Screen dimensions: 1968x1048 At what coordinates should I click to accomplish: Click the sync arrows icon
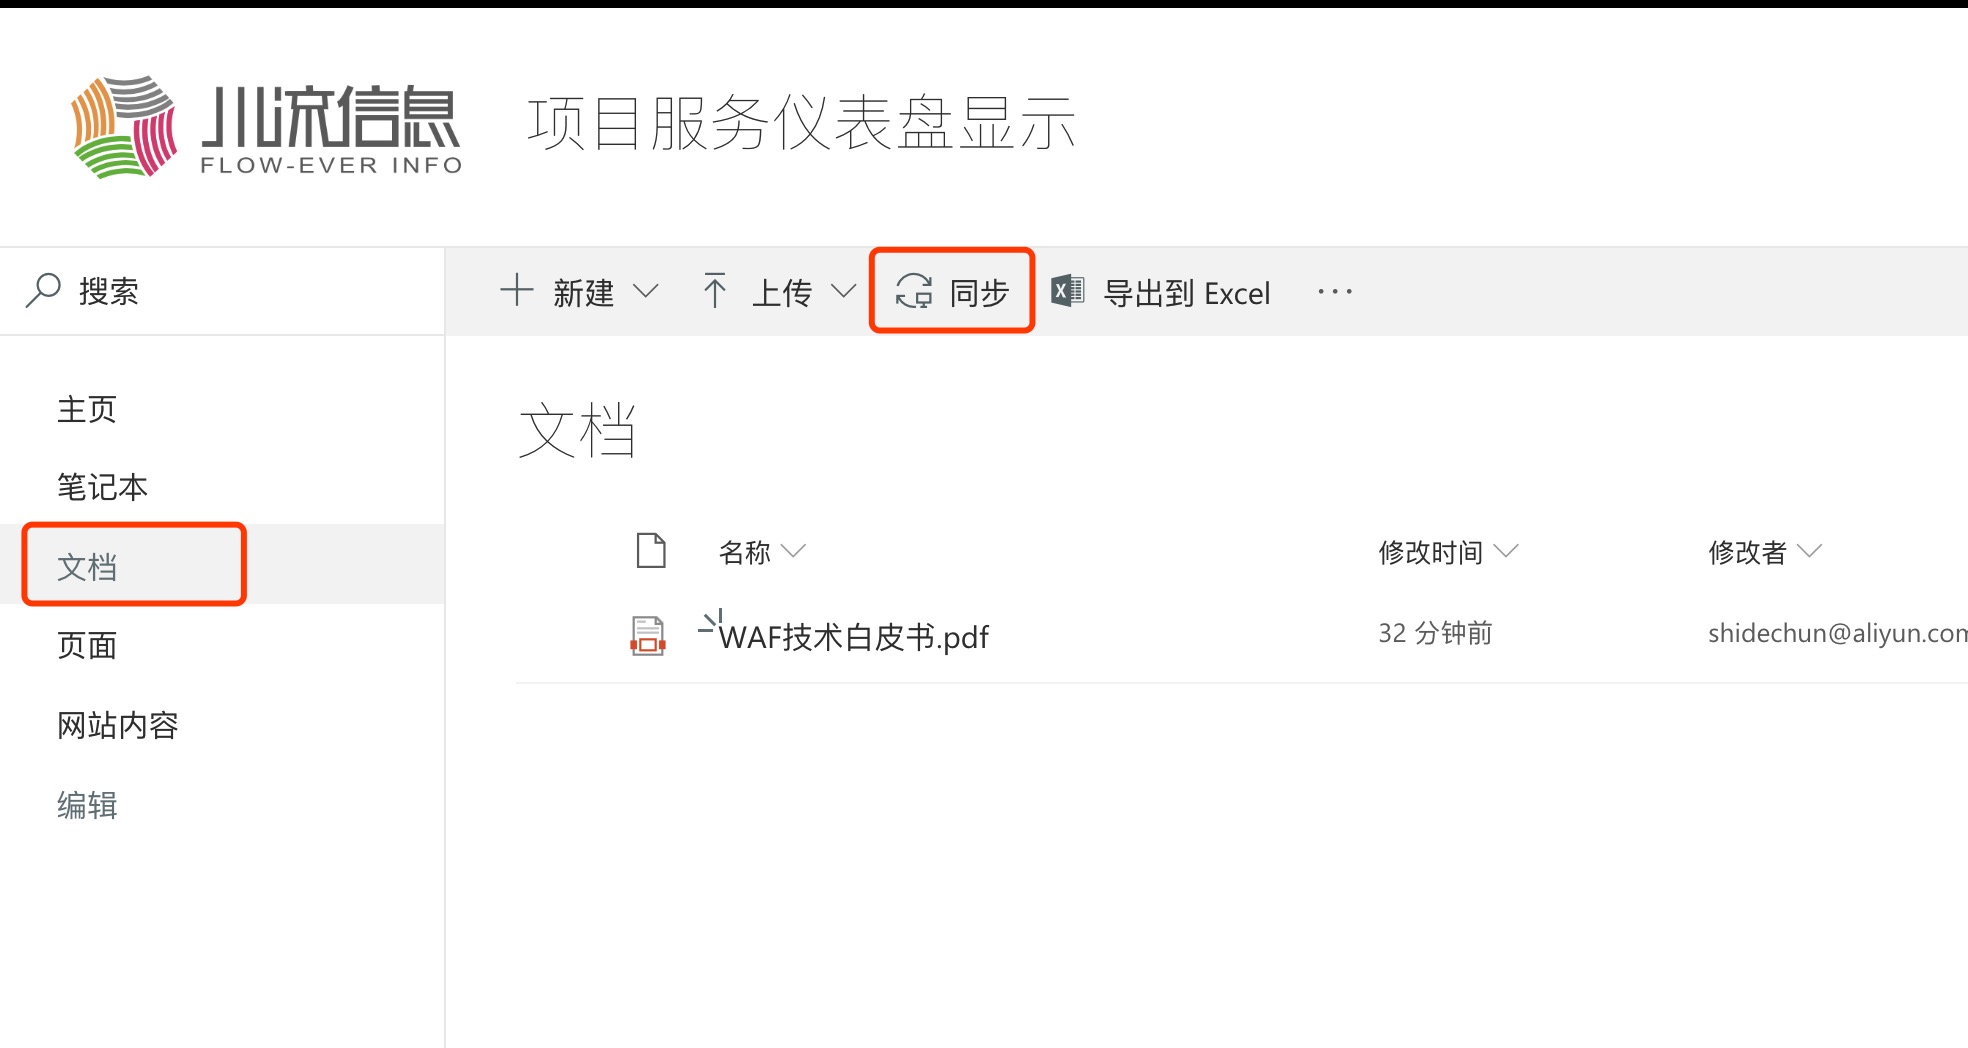(x=914, y=291)
